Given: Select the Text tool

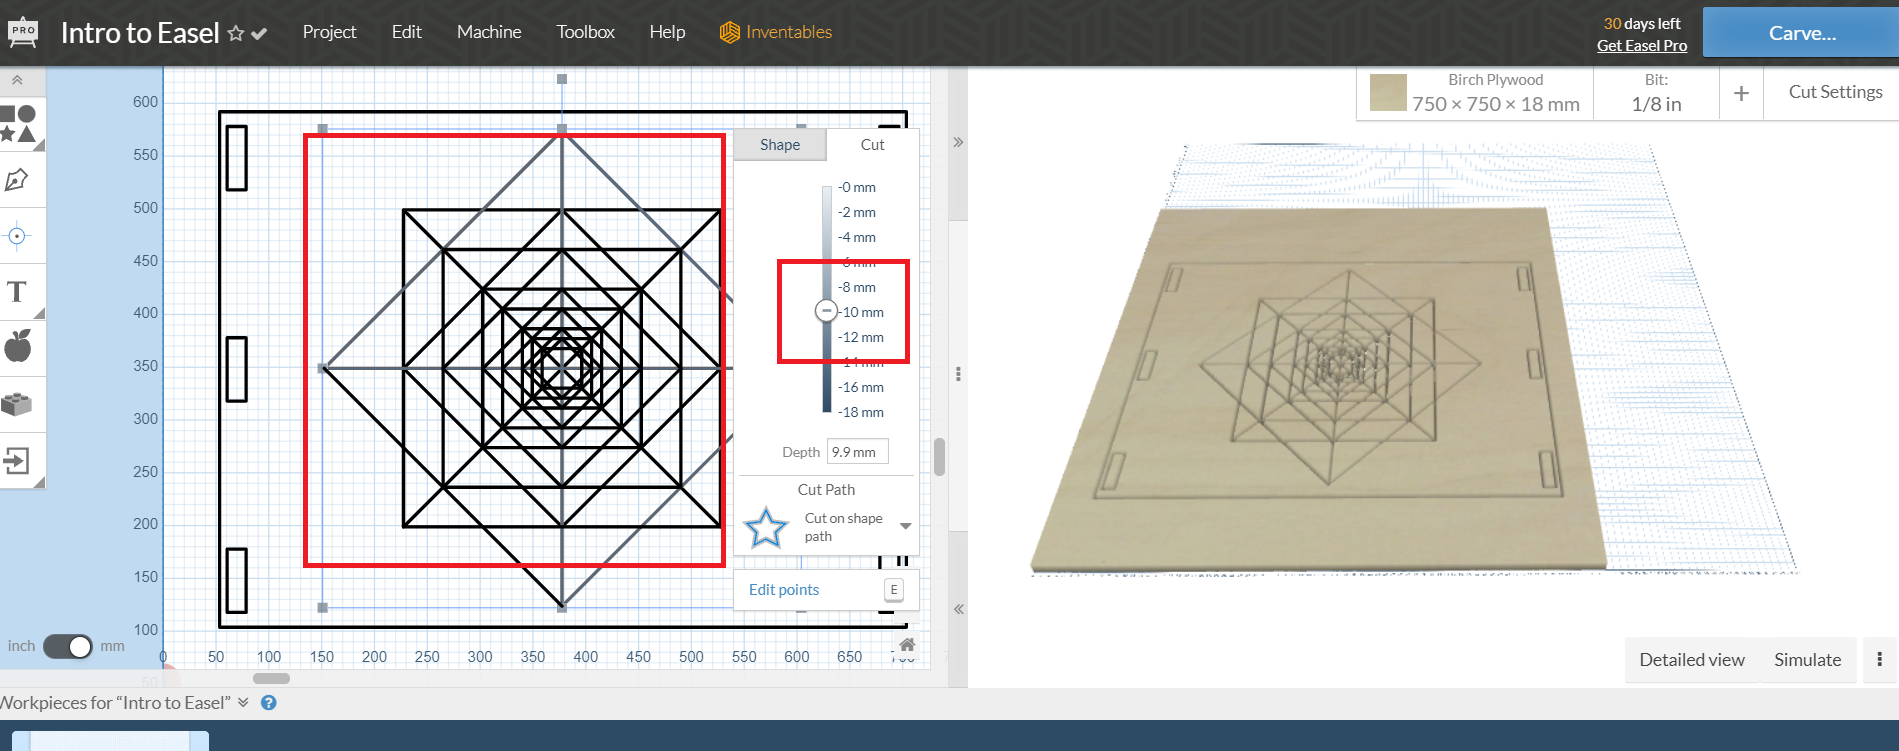Looking at the screenshot, I should tap(17, 292).
